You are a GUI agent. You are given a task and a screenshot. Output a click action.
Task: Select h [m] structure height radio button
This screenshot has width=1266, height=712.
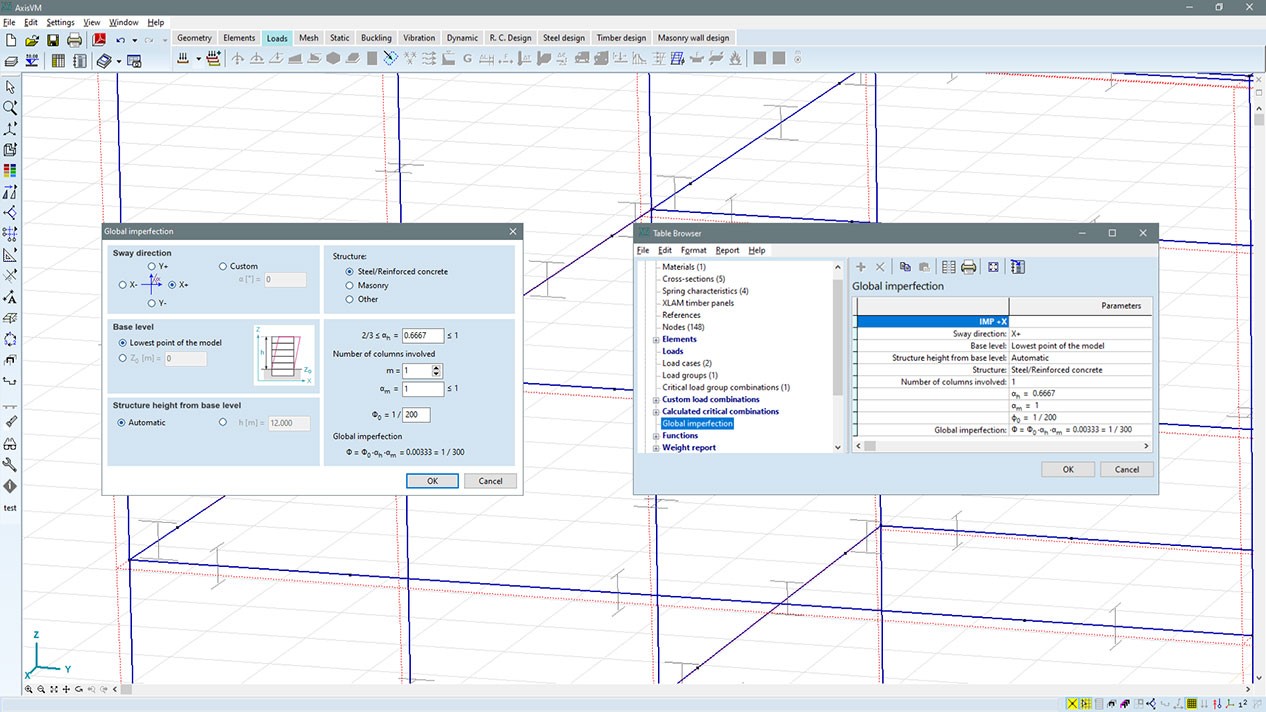tap(223, 423)
